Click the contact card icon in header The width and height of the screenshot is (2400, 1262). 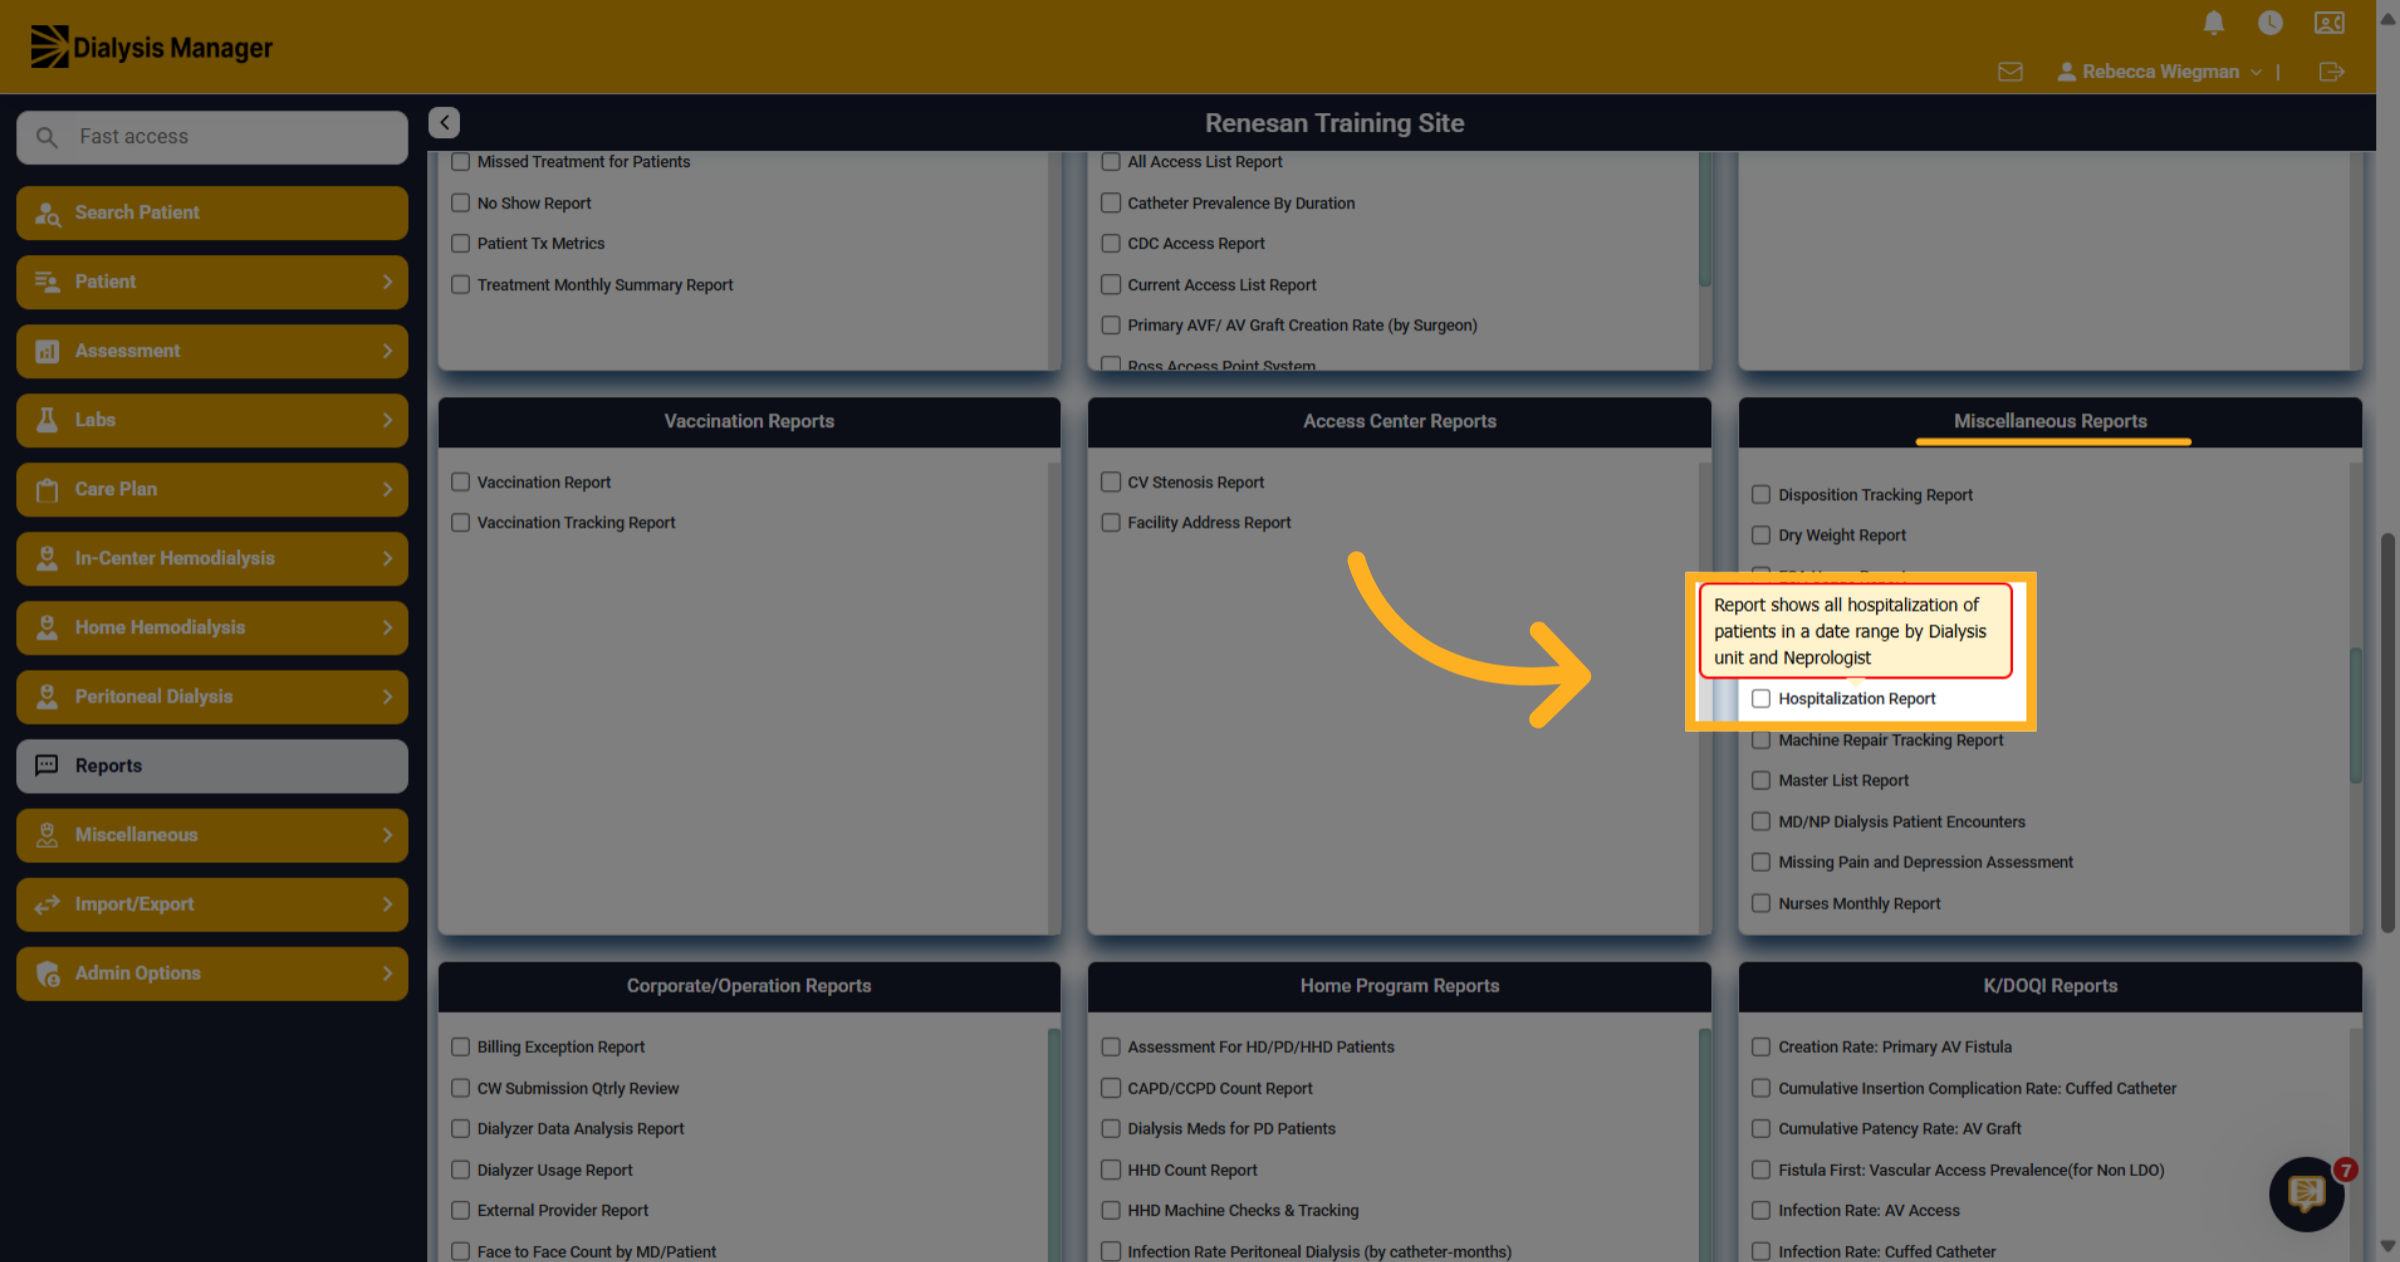point(2329,23)
